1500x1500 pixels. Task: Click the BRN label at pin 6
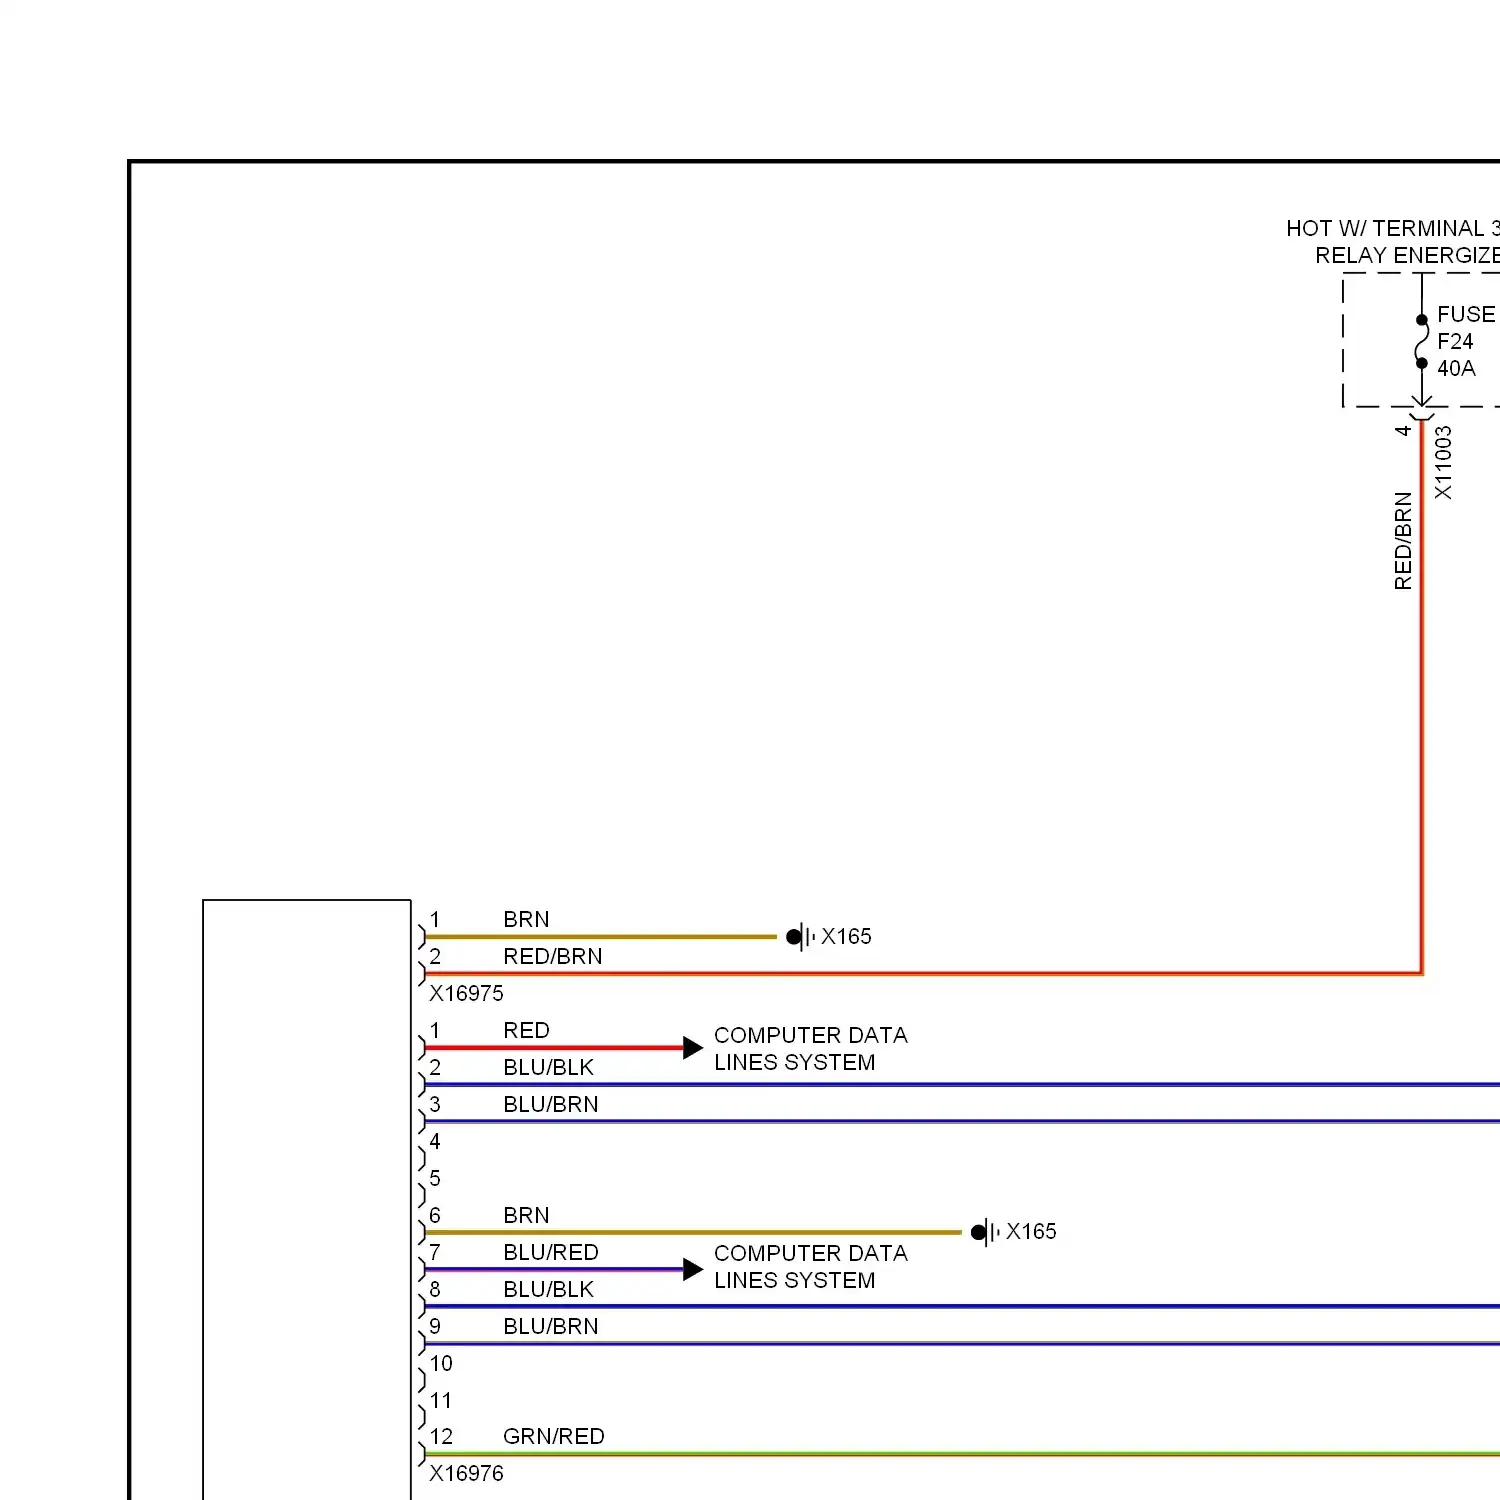click(526, 1215)
